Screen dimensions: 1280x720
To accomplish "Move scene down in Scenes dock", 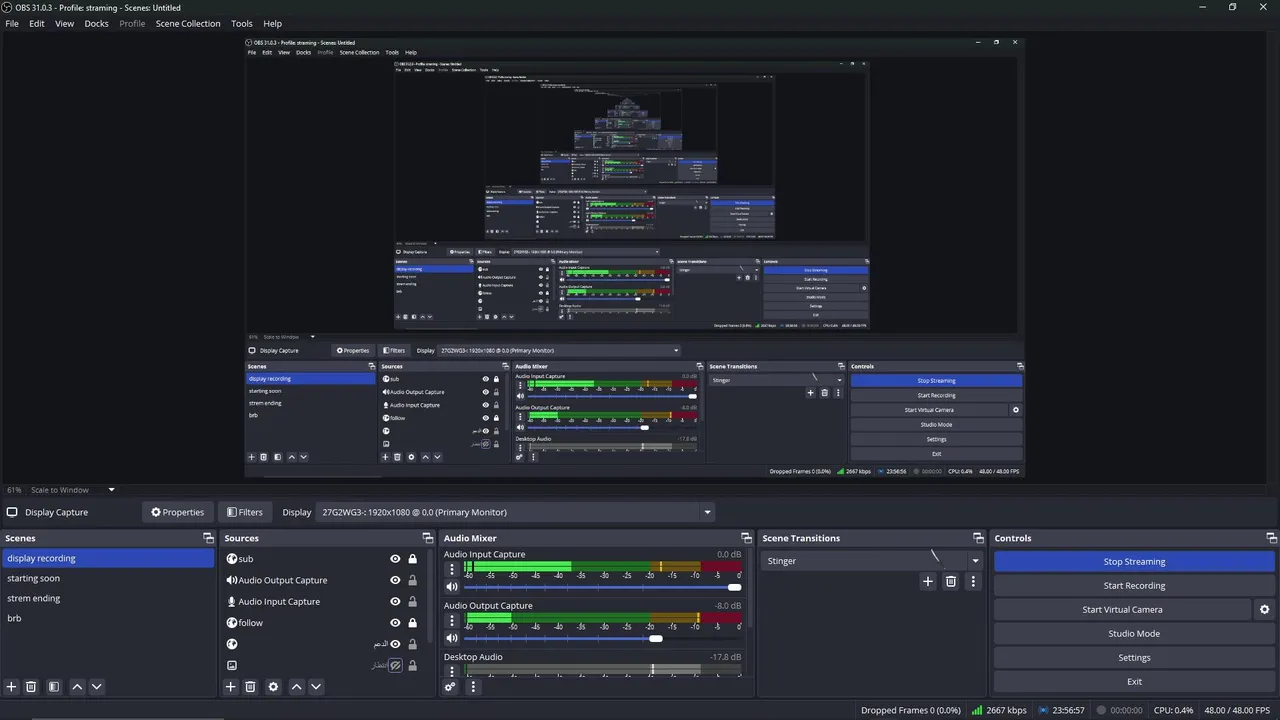I will (96, 687).
